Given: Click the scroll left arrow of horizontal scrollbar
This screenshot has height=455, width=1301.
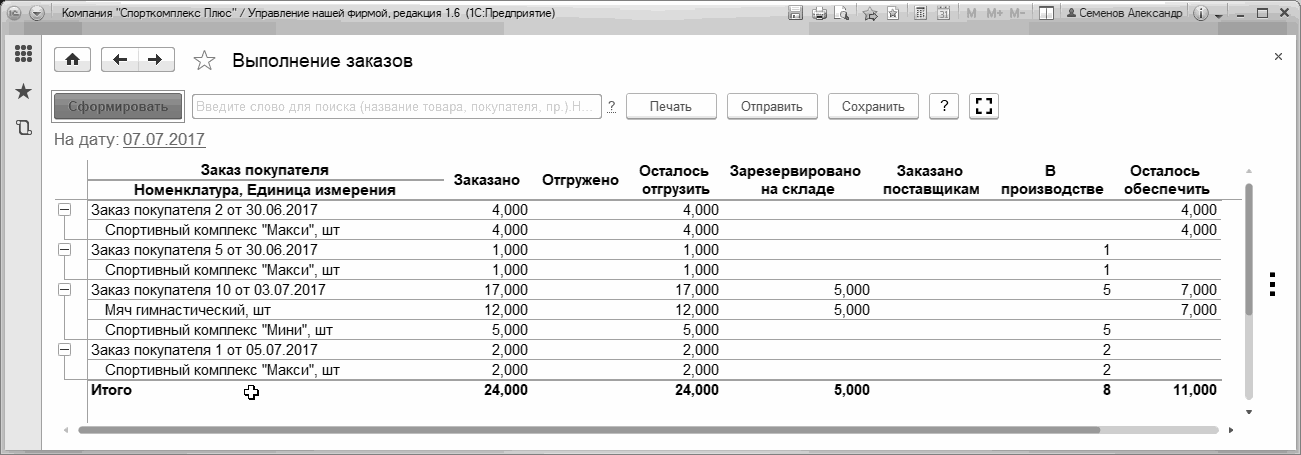Looking at the screenshot, I should click(x=66, y=431).
